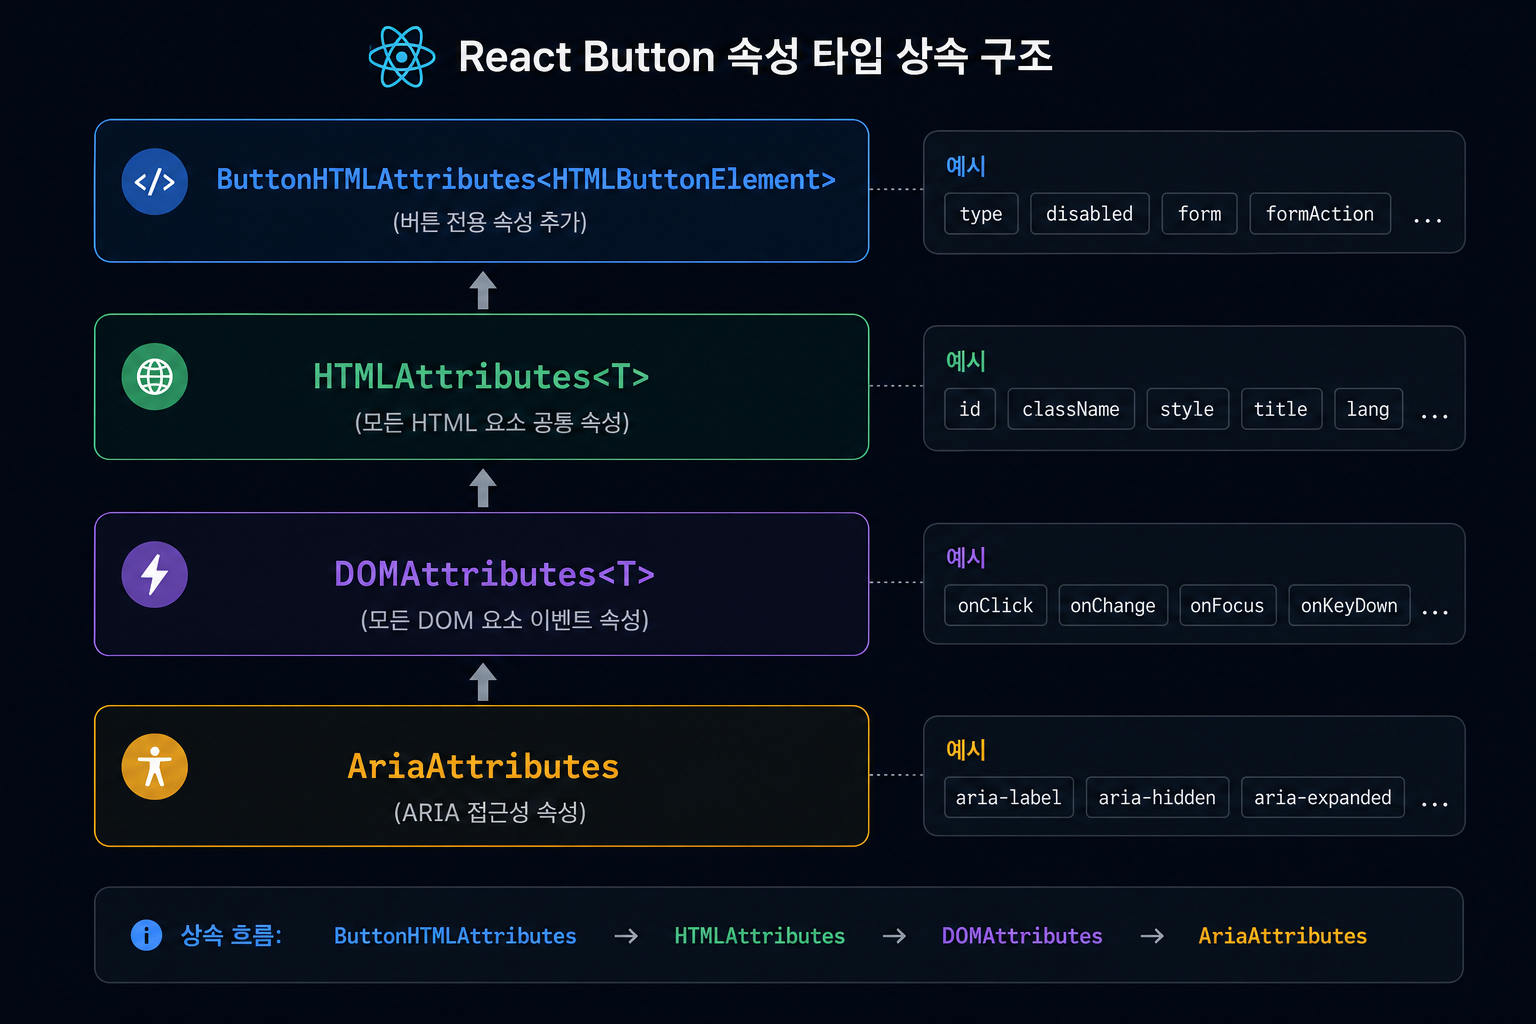Click the '(모든 DOM 요소 이벤트 속성)' subtitle
Image resolution: width=1536 pixels, height=1024 pixels.
point(505,620)
